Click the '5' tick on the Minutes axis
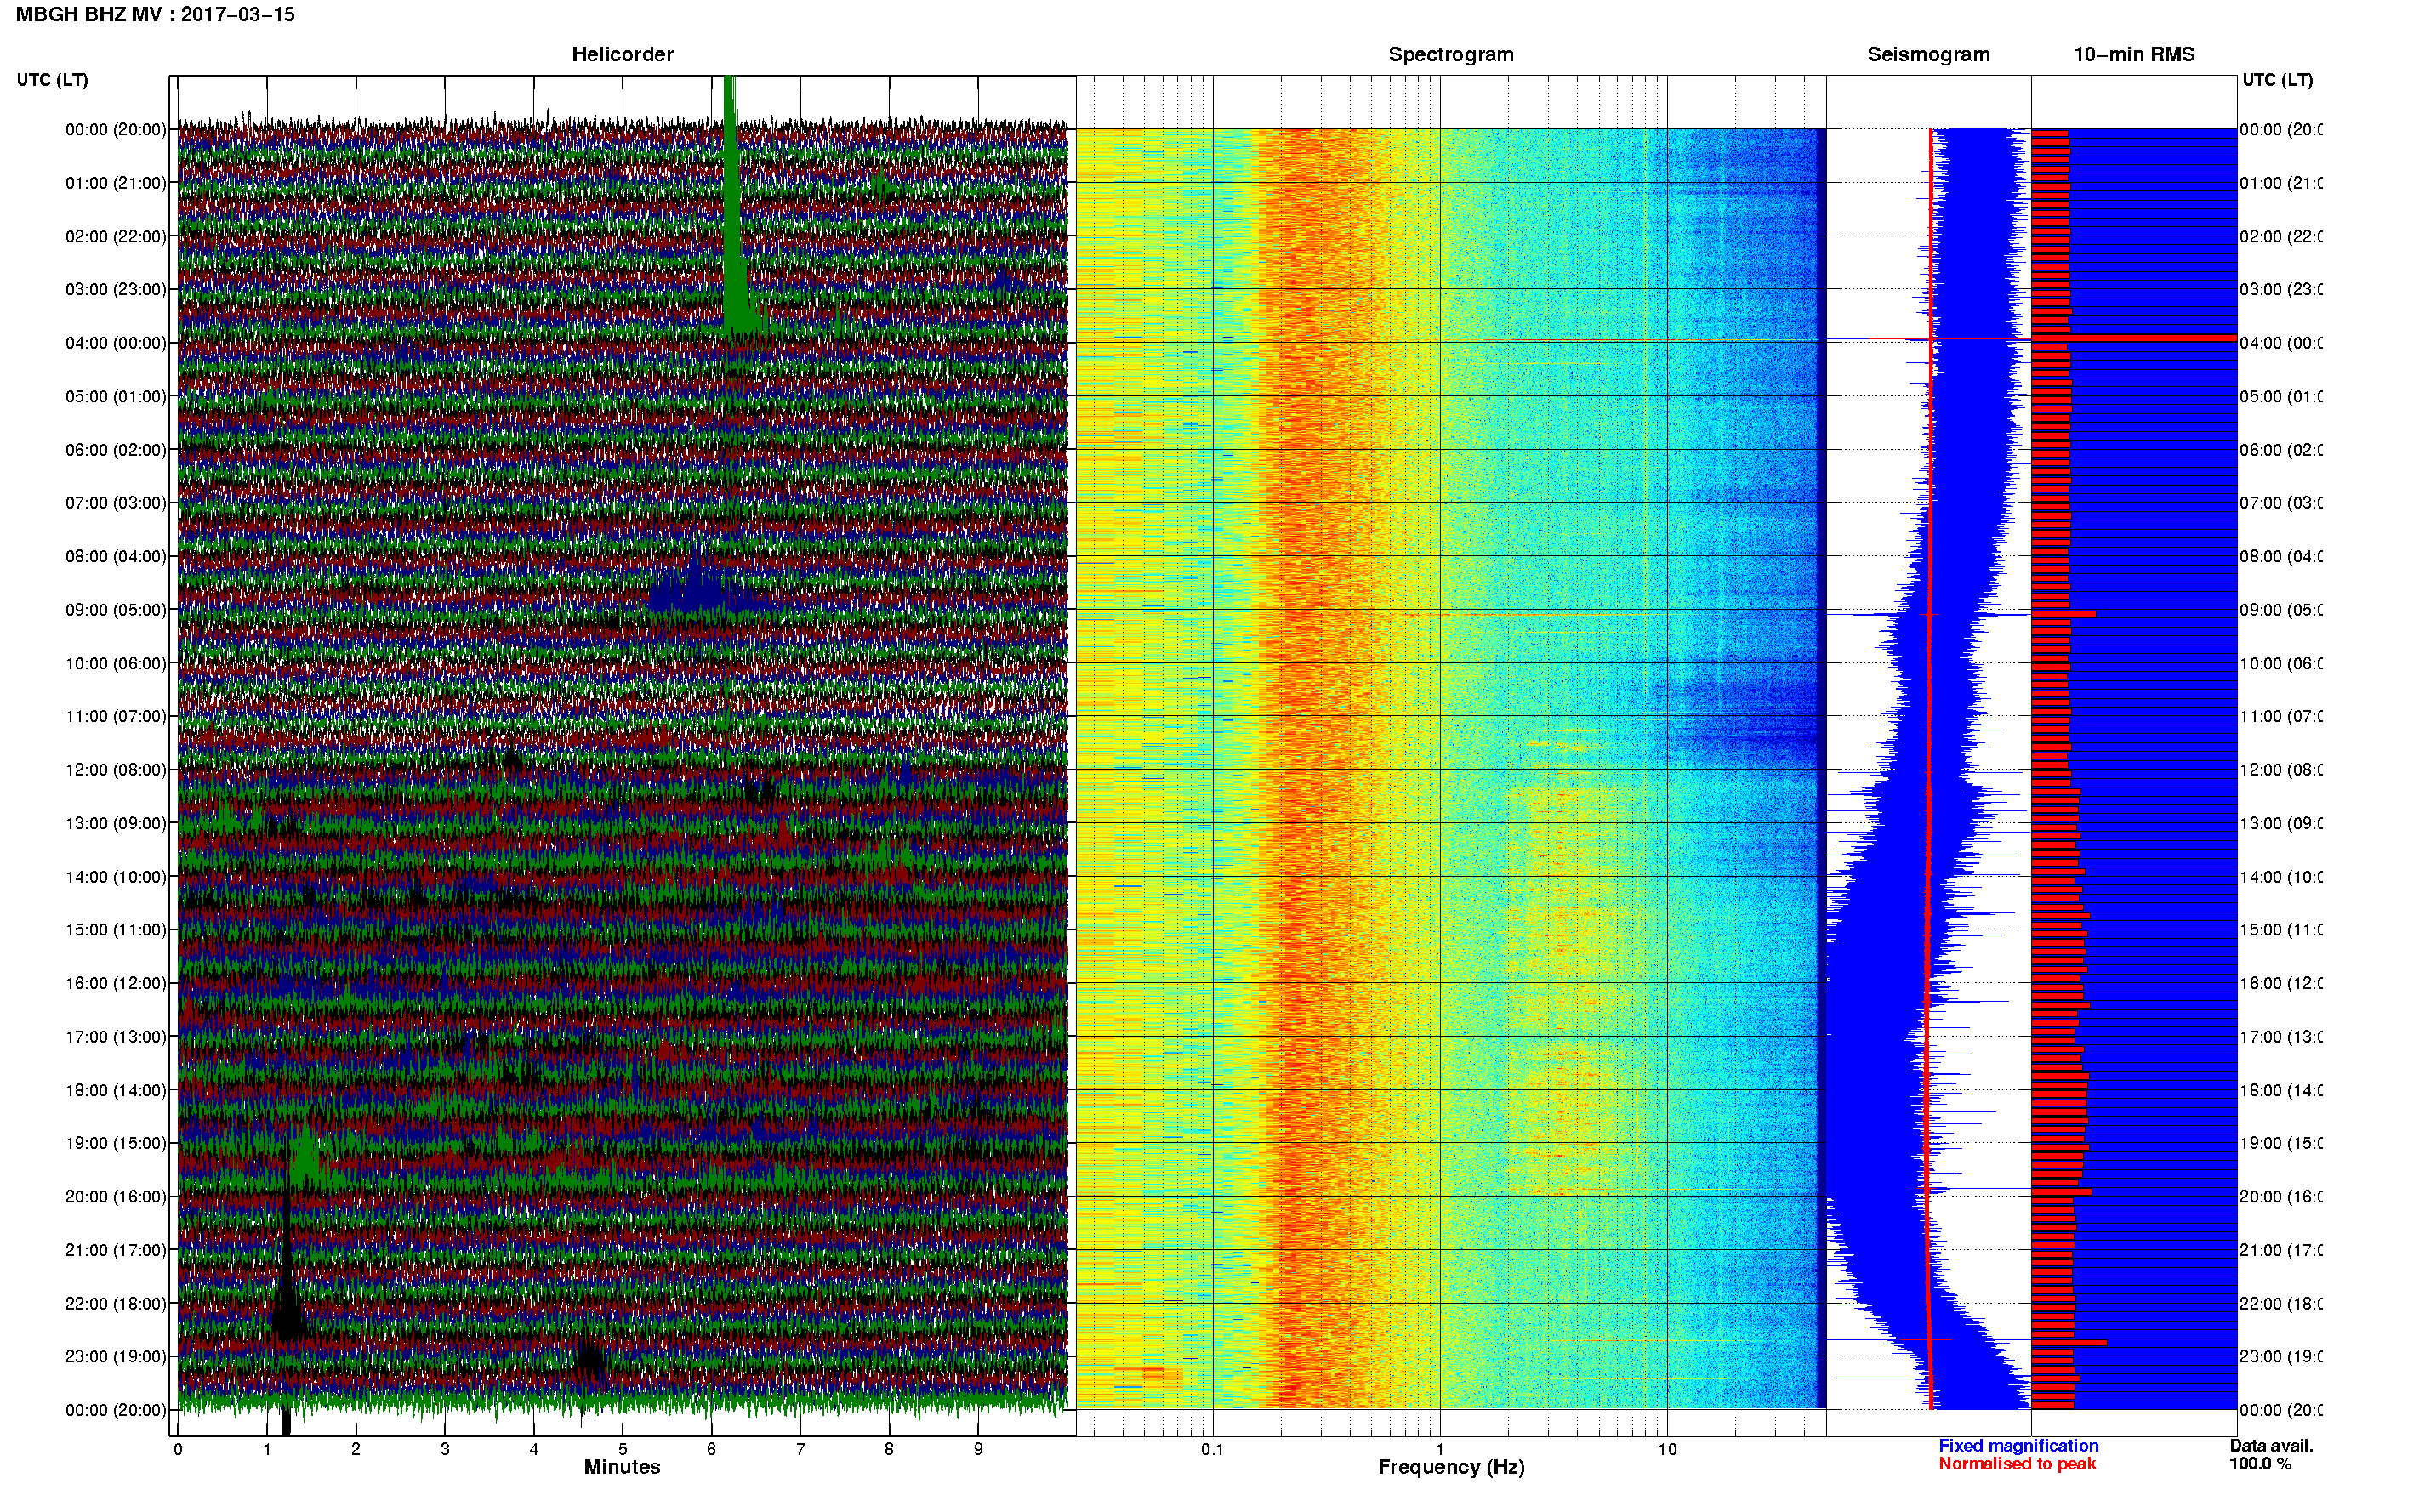The image size is (2419, 1512). (623, 1449)
